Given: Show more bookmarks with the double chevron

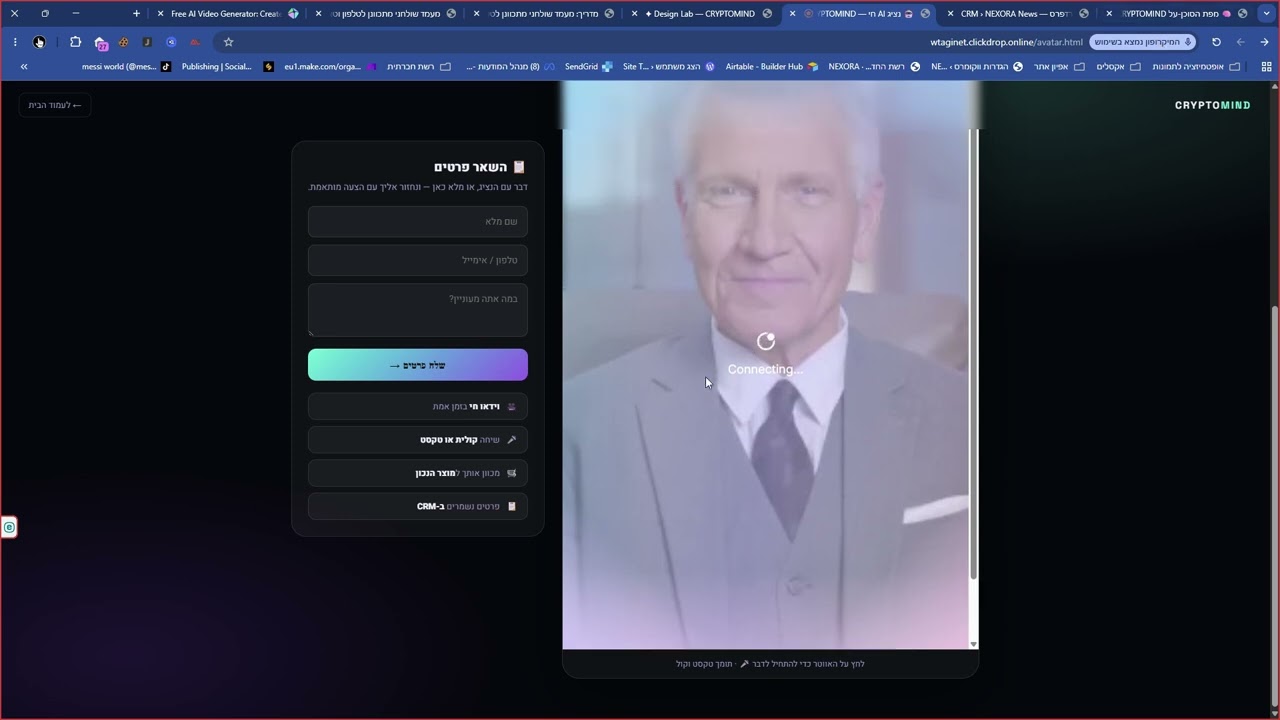Looking at the screenshot, I should pos(24,67).
